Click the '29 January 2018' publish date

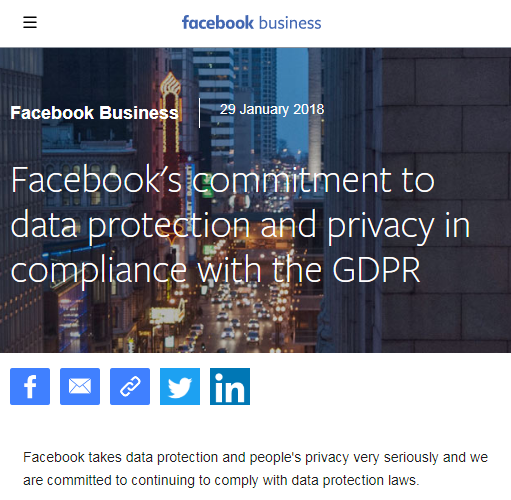pos(272,109)
